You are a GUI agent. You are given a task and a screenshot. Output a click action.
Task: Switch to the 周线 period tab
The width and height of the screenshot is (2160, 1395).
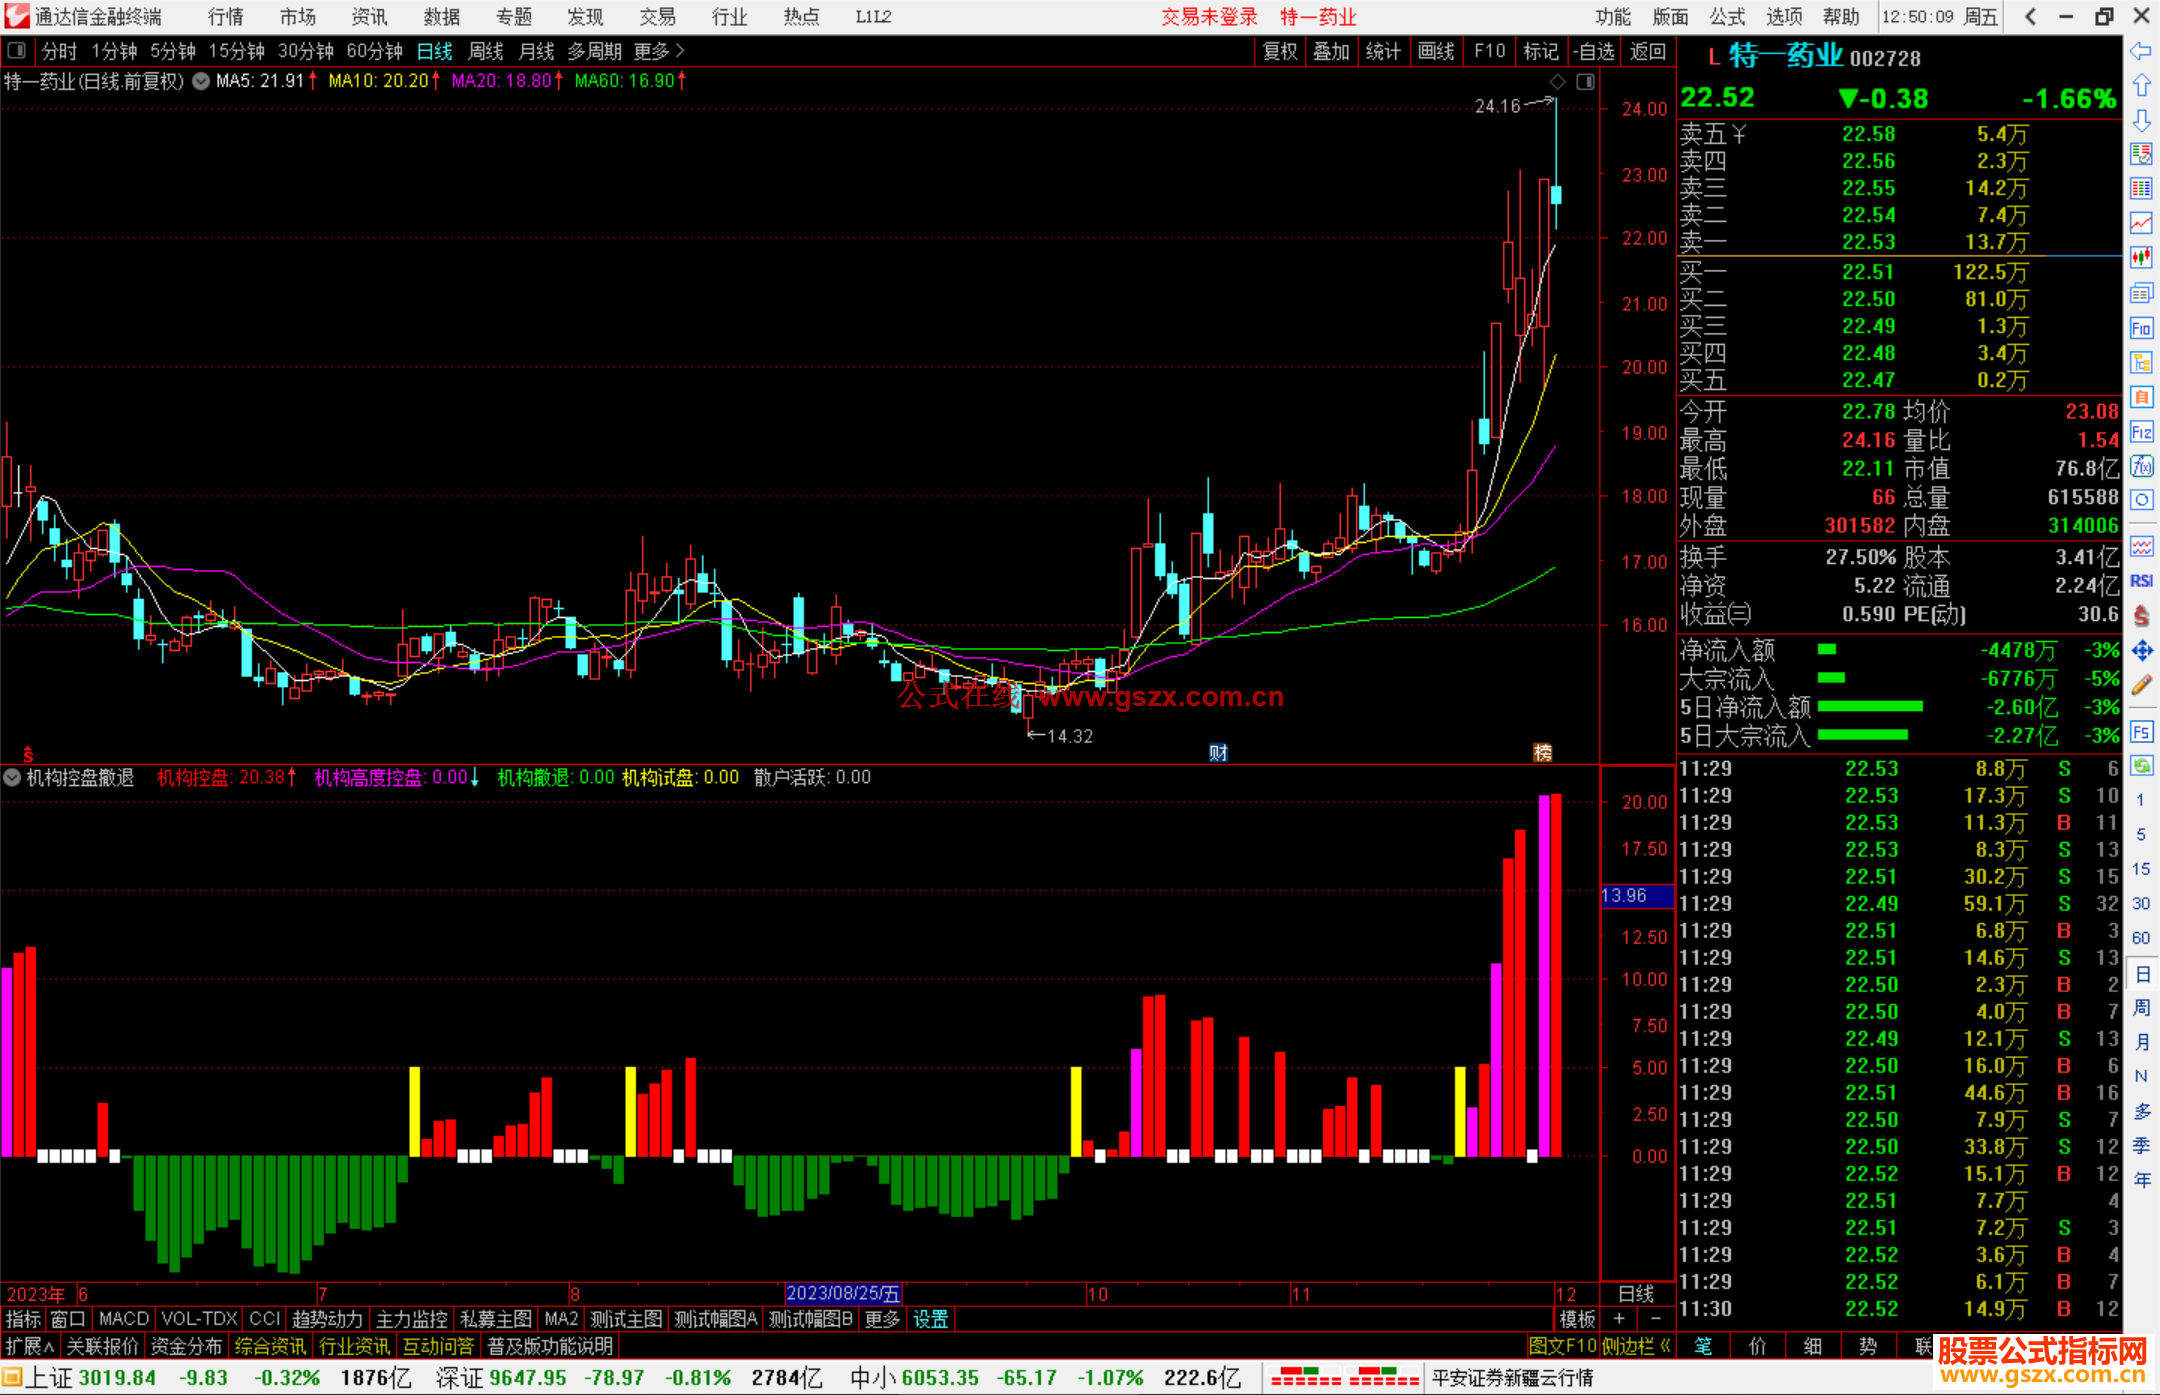(x=486, y=50)
